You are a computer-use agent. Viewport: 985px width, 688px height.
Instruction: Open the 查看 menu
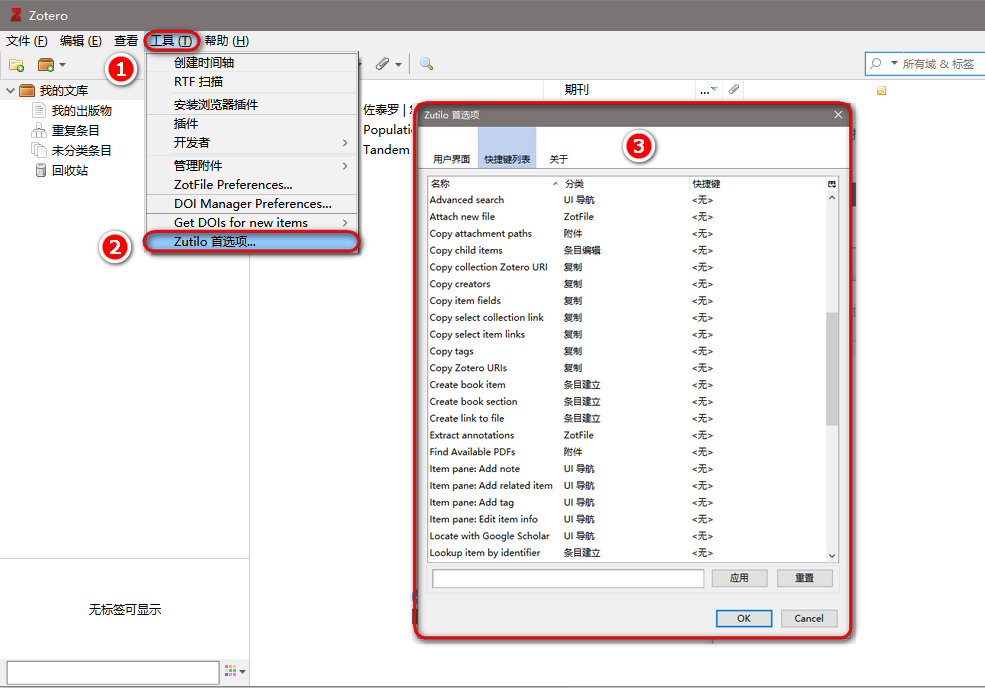coord(126,41)
